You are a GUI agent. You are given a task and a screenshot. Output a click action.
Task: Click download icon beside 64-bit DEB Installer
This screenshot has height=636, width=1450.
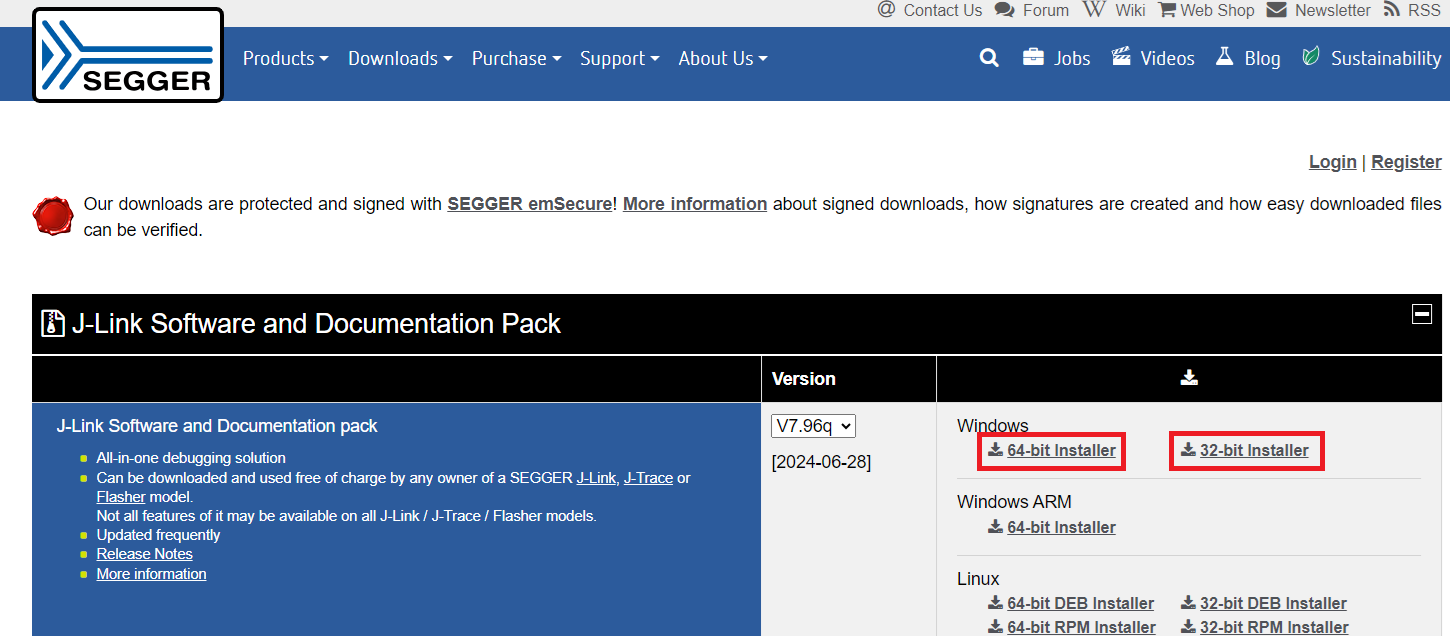(995, 603)
